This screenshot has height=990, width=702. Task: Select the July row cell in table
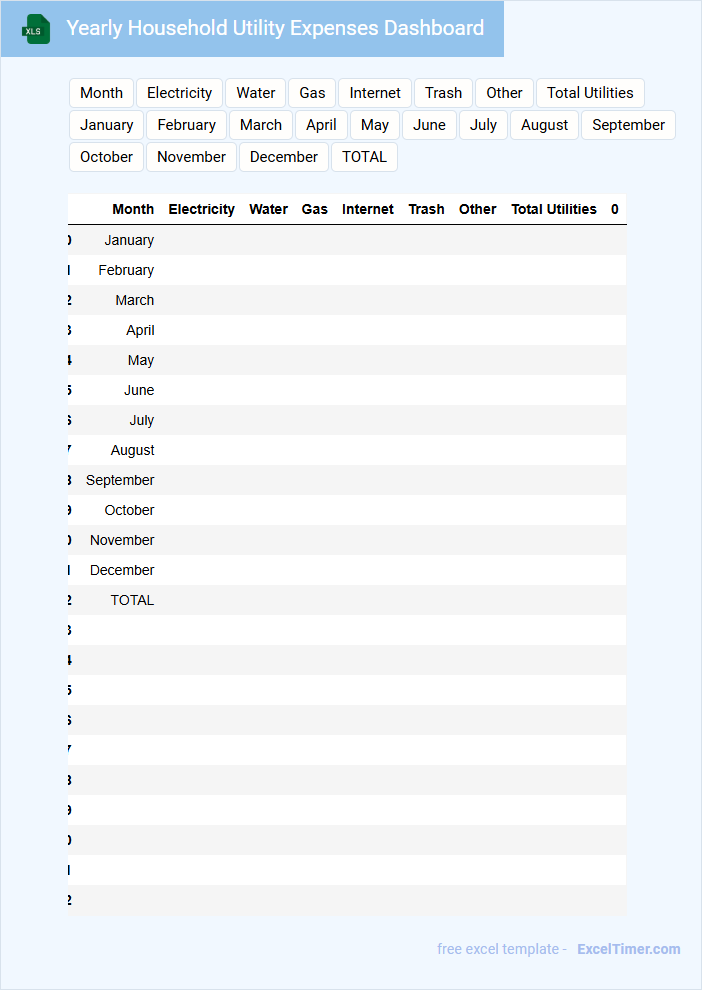click(x=141, y=420)
